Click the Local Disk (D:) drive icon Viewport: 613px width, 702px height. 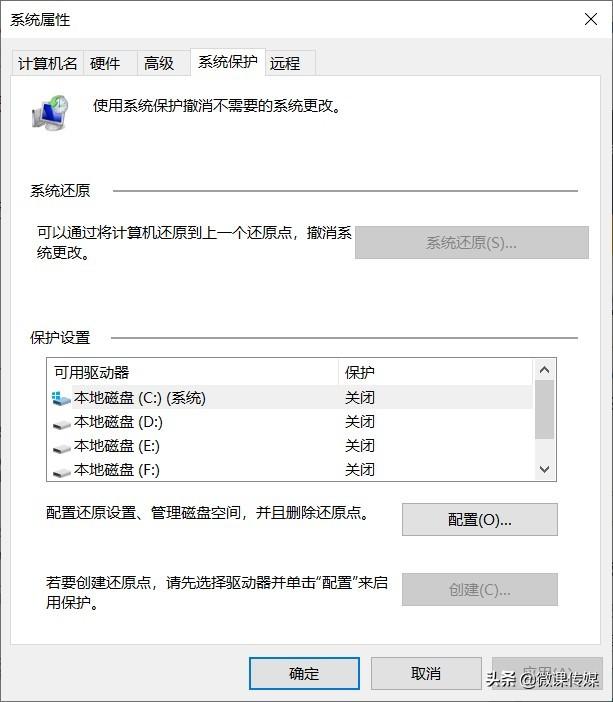coord(62,423)
